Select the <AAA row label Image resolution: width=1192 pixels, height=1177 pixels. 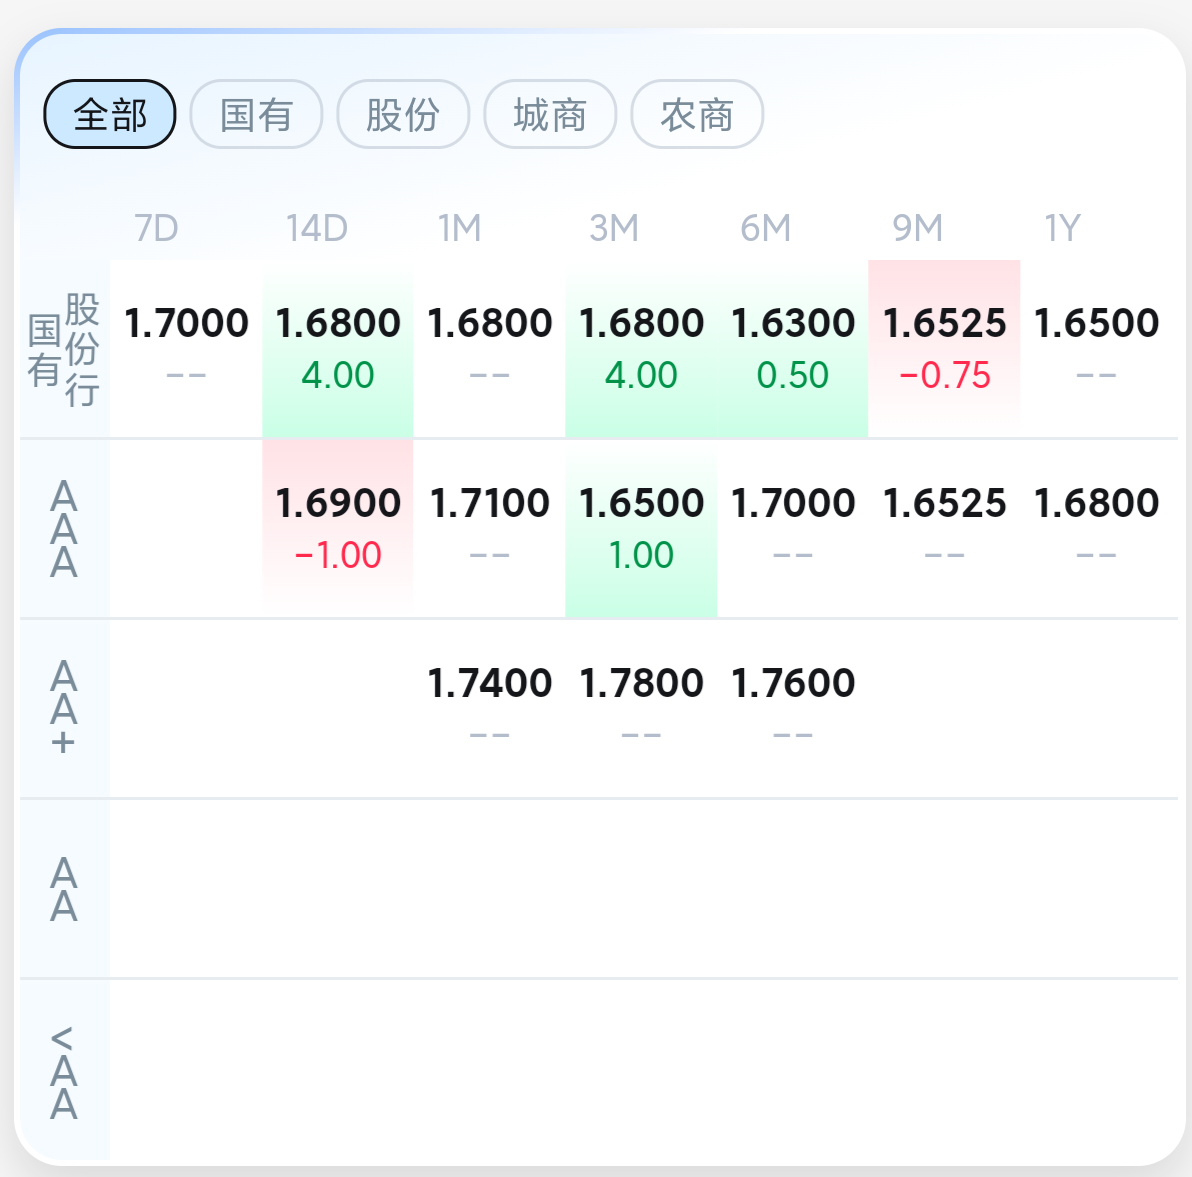[x=65, y=1072]
